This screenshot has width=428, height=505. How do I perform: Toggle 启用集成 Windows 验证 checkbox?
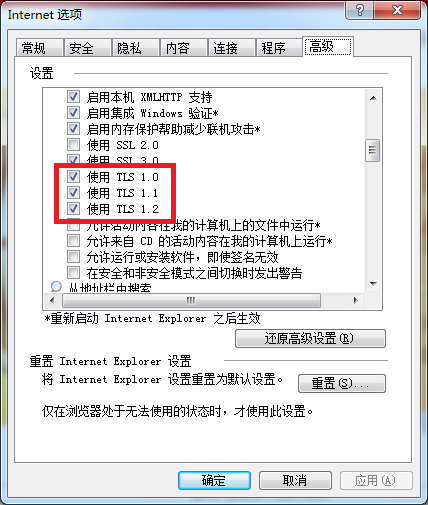tap(73, 113)
